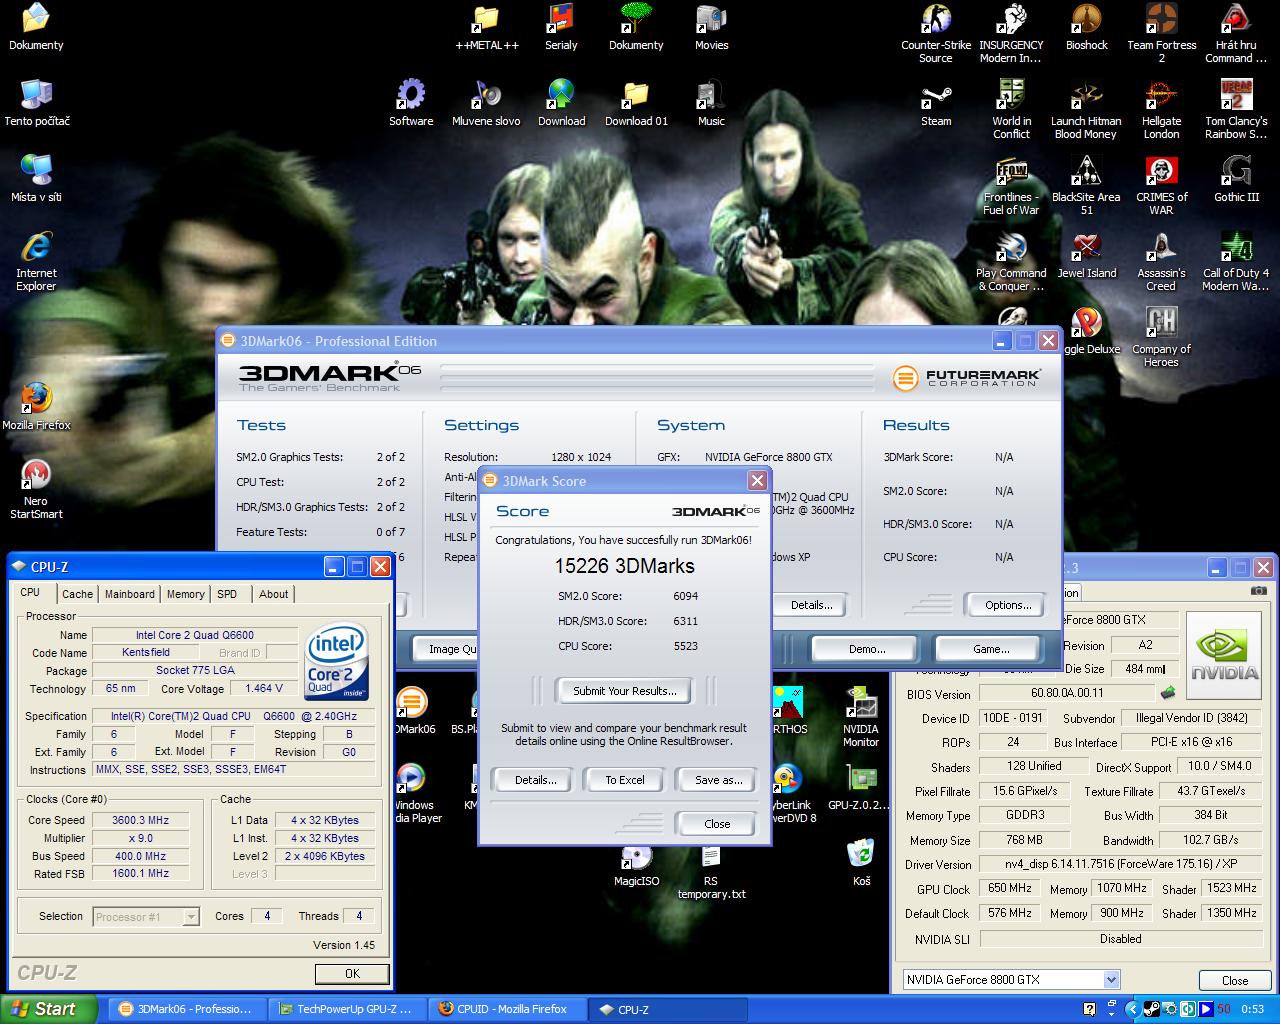Open the Mluvene slovo desktop icon

click(486, 103)
